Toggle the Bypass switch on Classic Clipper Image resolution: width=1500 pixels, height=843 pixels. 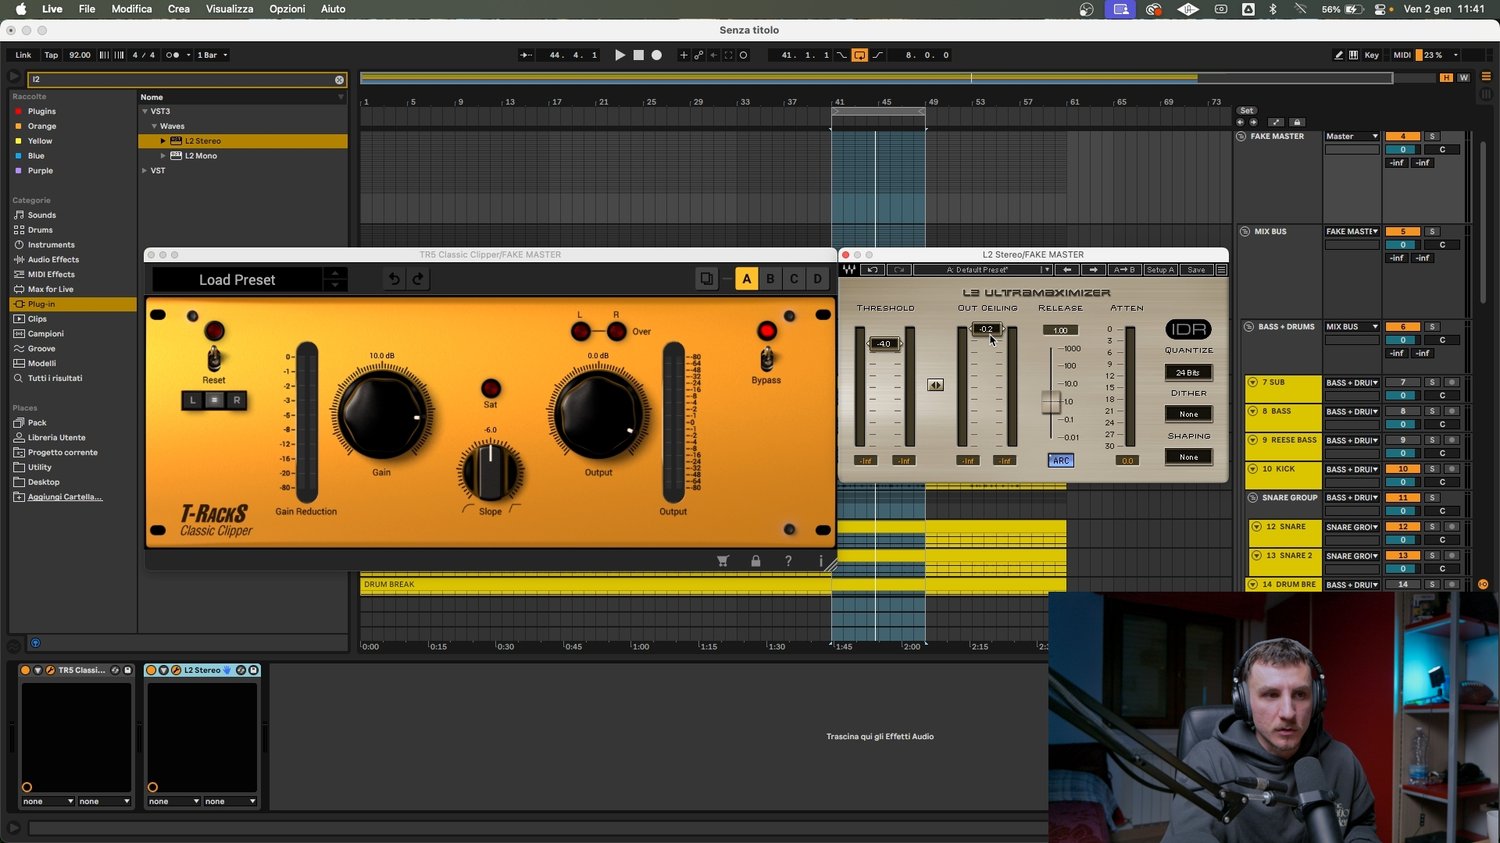click(x=767, y=357)
